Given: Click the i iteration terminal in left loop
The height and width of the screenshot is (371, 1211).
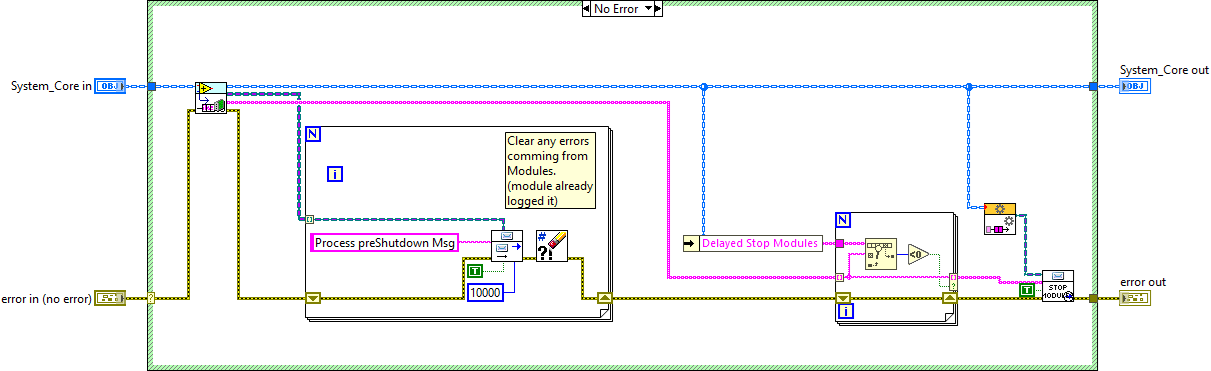Looking at the screenshot, I should [x=336, y=174].
